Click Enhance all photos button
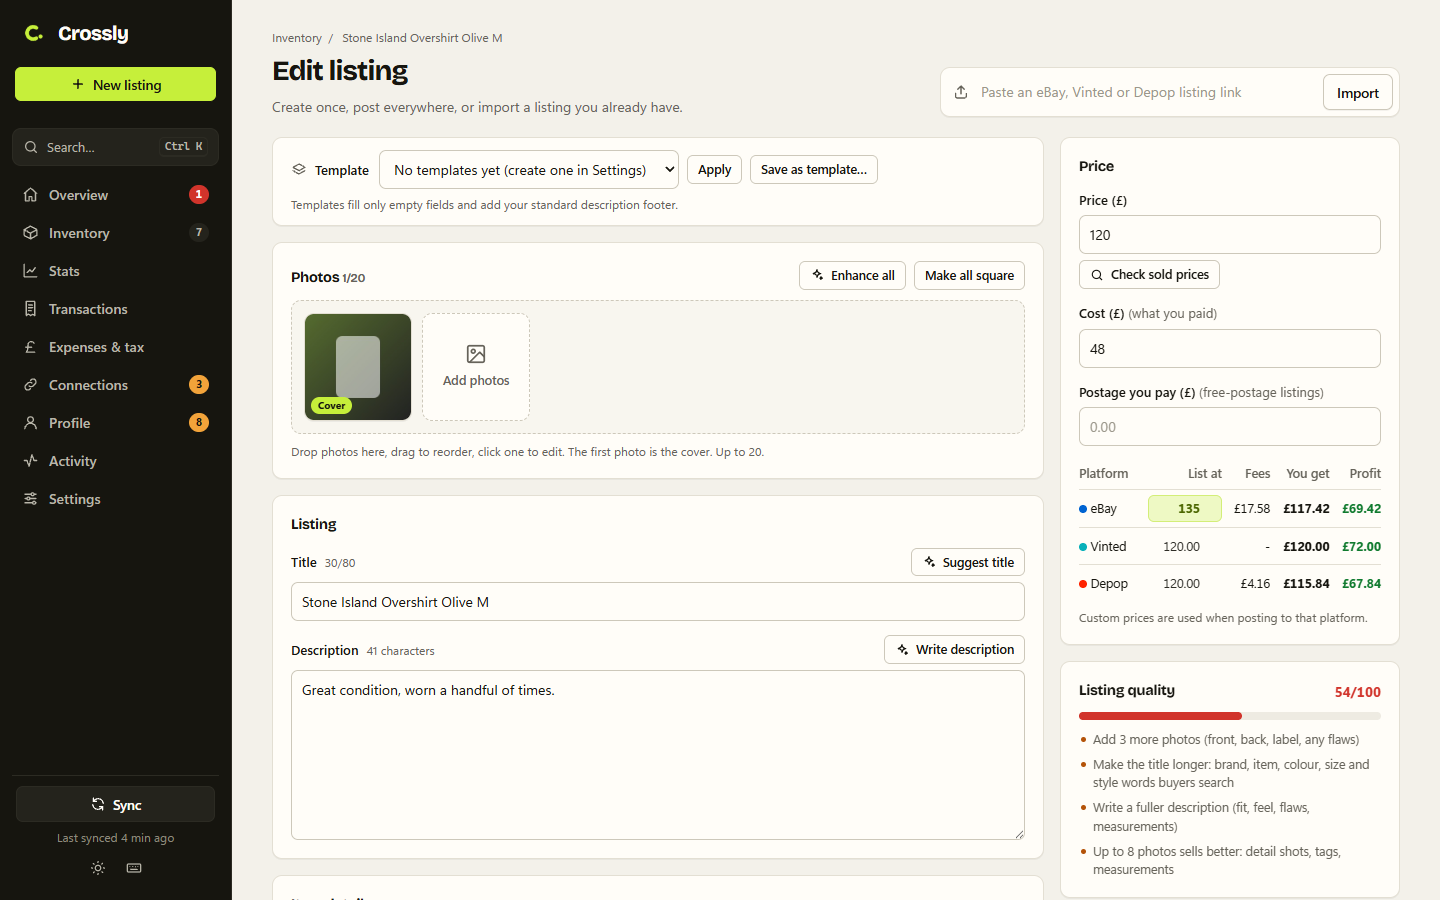This screenshot has height=900, width=1440. click(x=852, y=275)
